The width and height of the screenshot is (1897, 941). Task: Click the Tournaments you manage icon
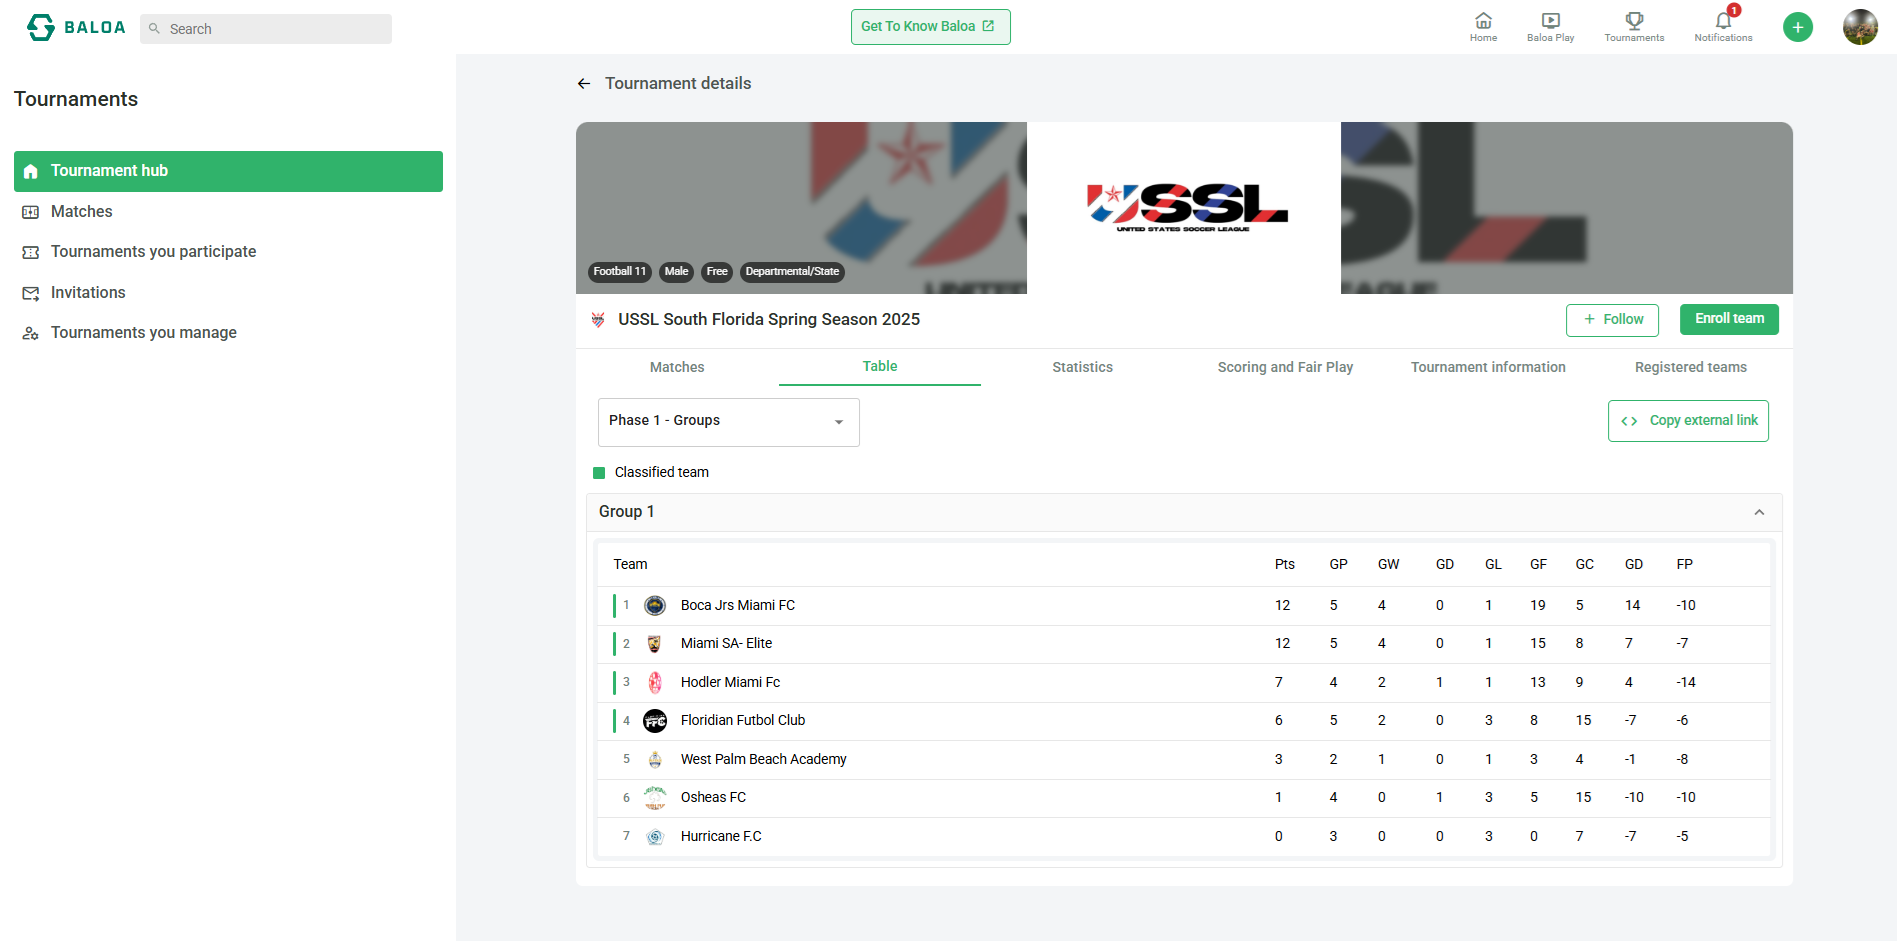[31, 333]
